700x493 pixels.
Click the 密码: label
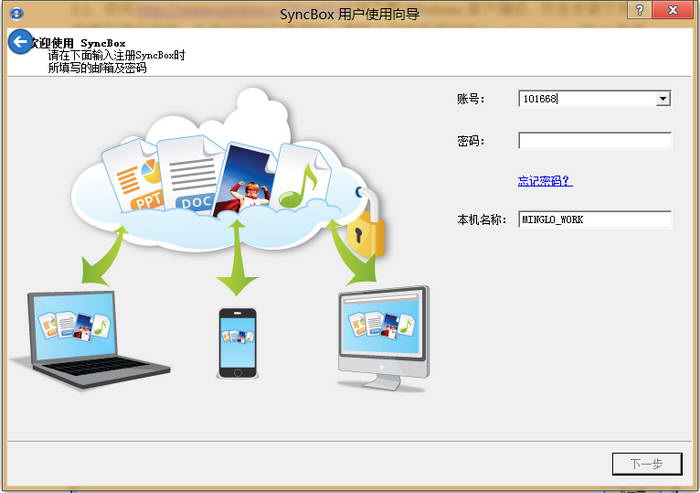coord(471,141)
